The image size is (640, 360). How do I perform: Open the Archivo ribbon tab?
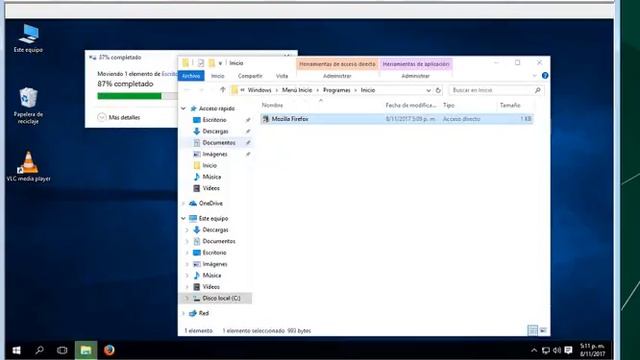coord(191,76)
